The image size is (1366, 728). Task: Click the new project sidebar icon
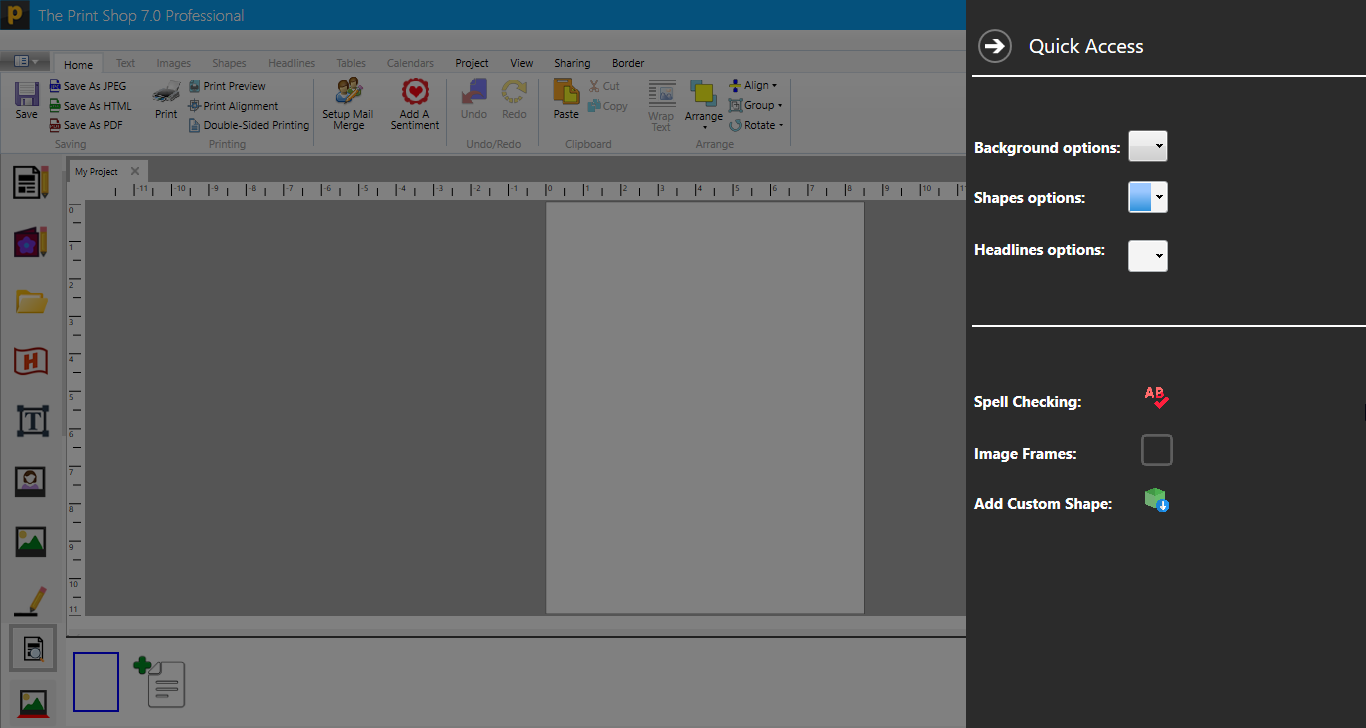click(31, 182)
